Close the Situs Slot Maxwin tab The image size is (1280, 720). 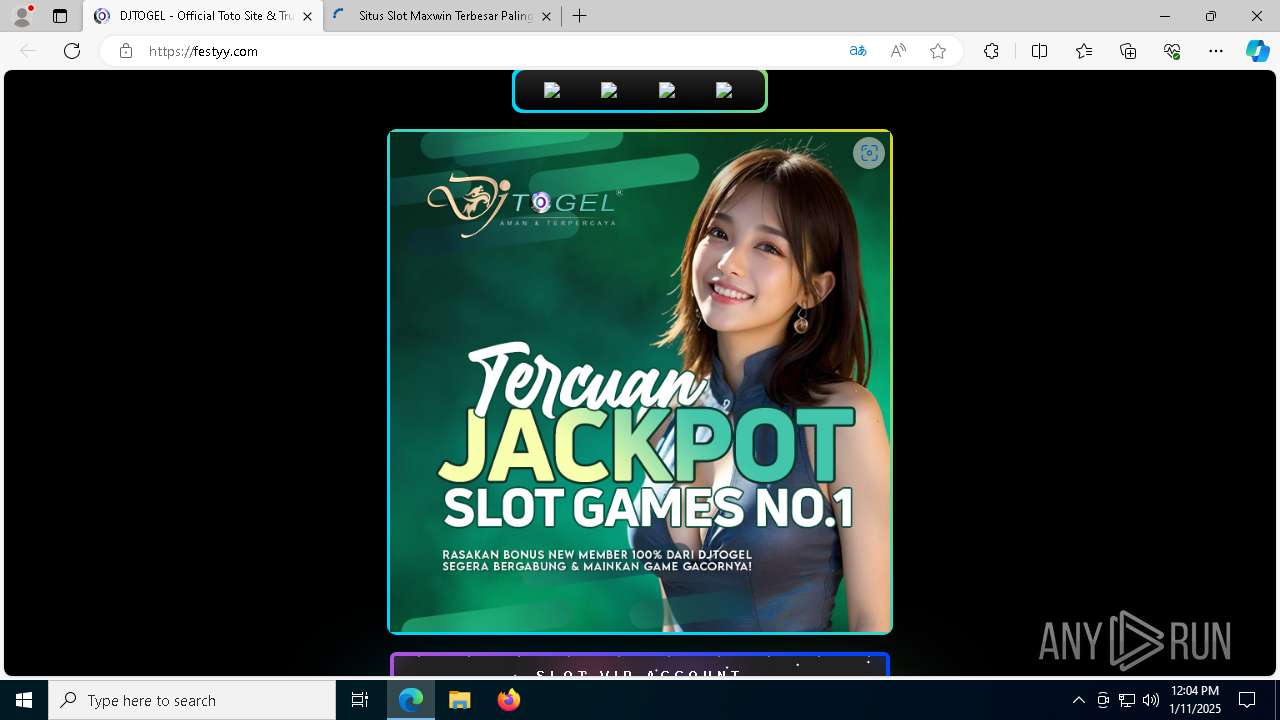click(x=546, y=16)
